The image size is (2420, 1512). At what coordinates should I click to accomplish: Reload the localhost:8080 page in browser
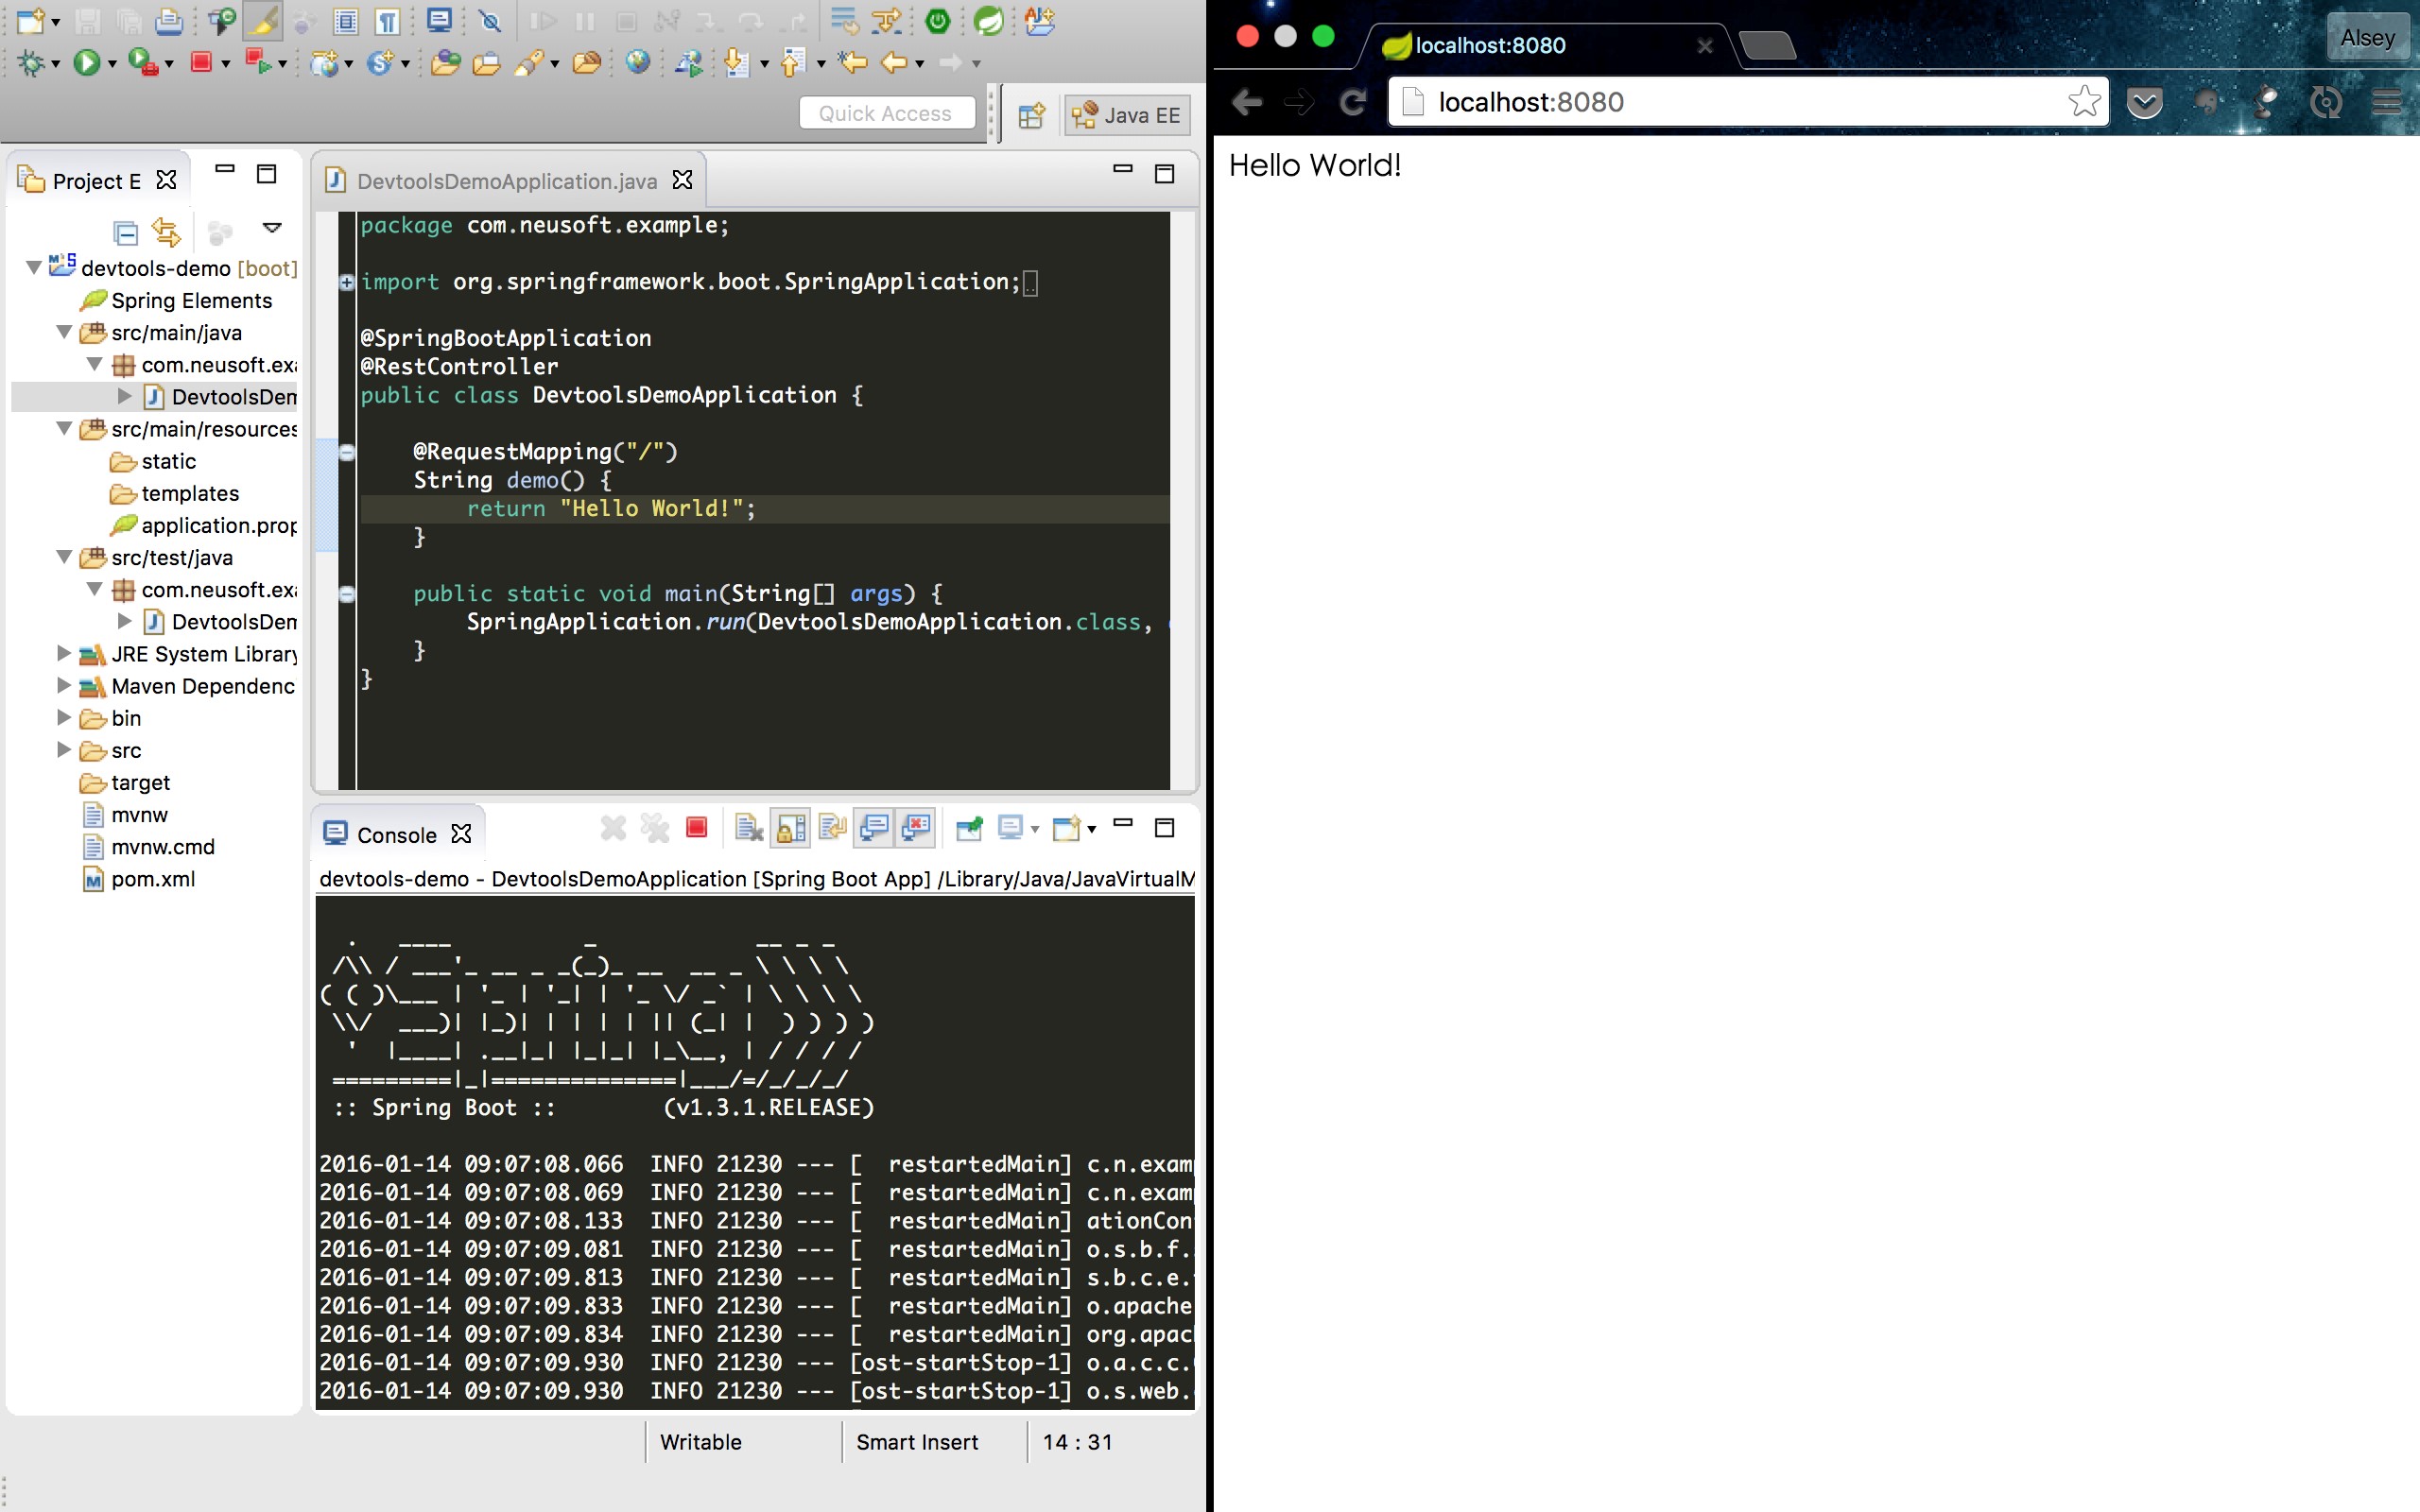coord(1353,102)
